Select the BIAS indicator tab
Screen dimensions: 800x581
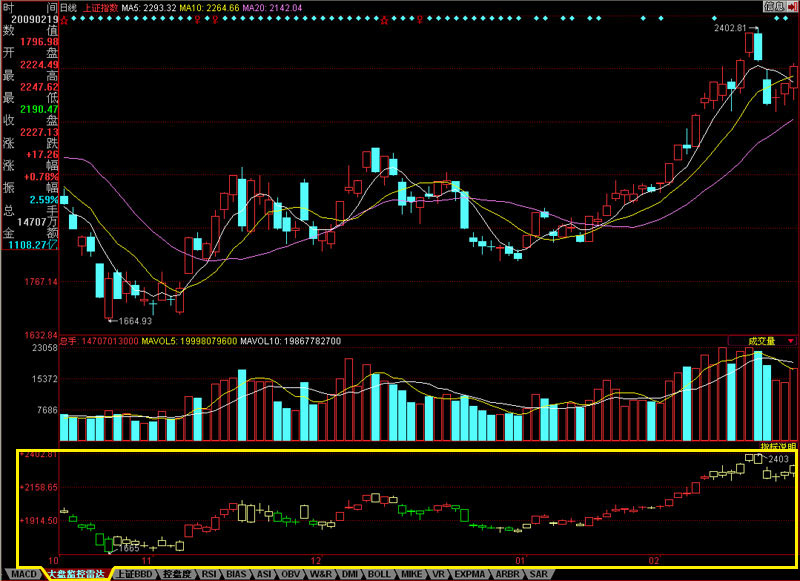[236, 575]
